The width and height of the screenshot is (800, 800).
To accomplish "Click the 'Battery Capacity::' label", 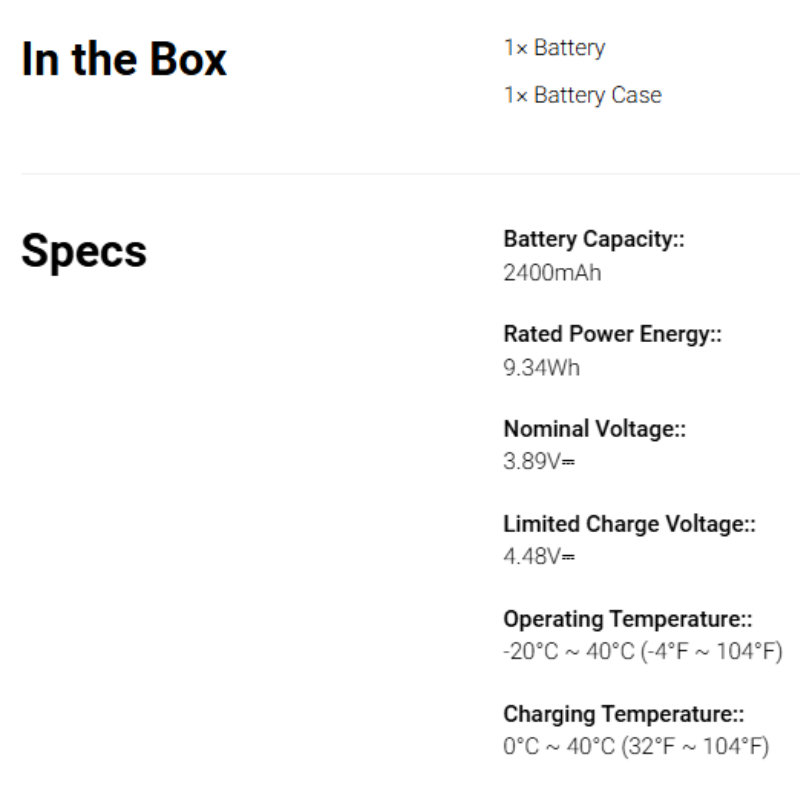I will (x=594, y=239).
